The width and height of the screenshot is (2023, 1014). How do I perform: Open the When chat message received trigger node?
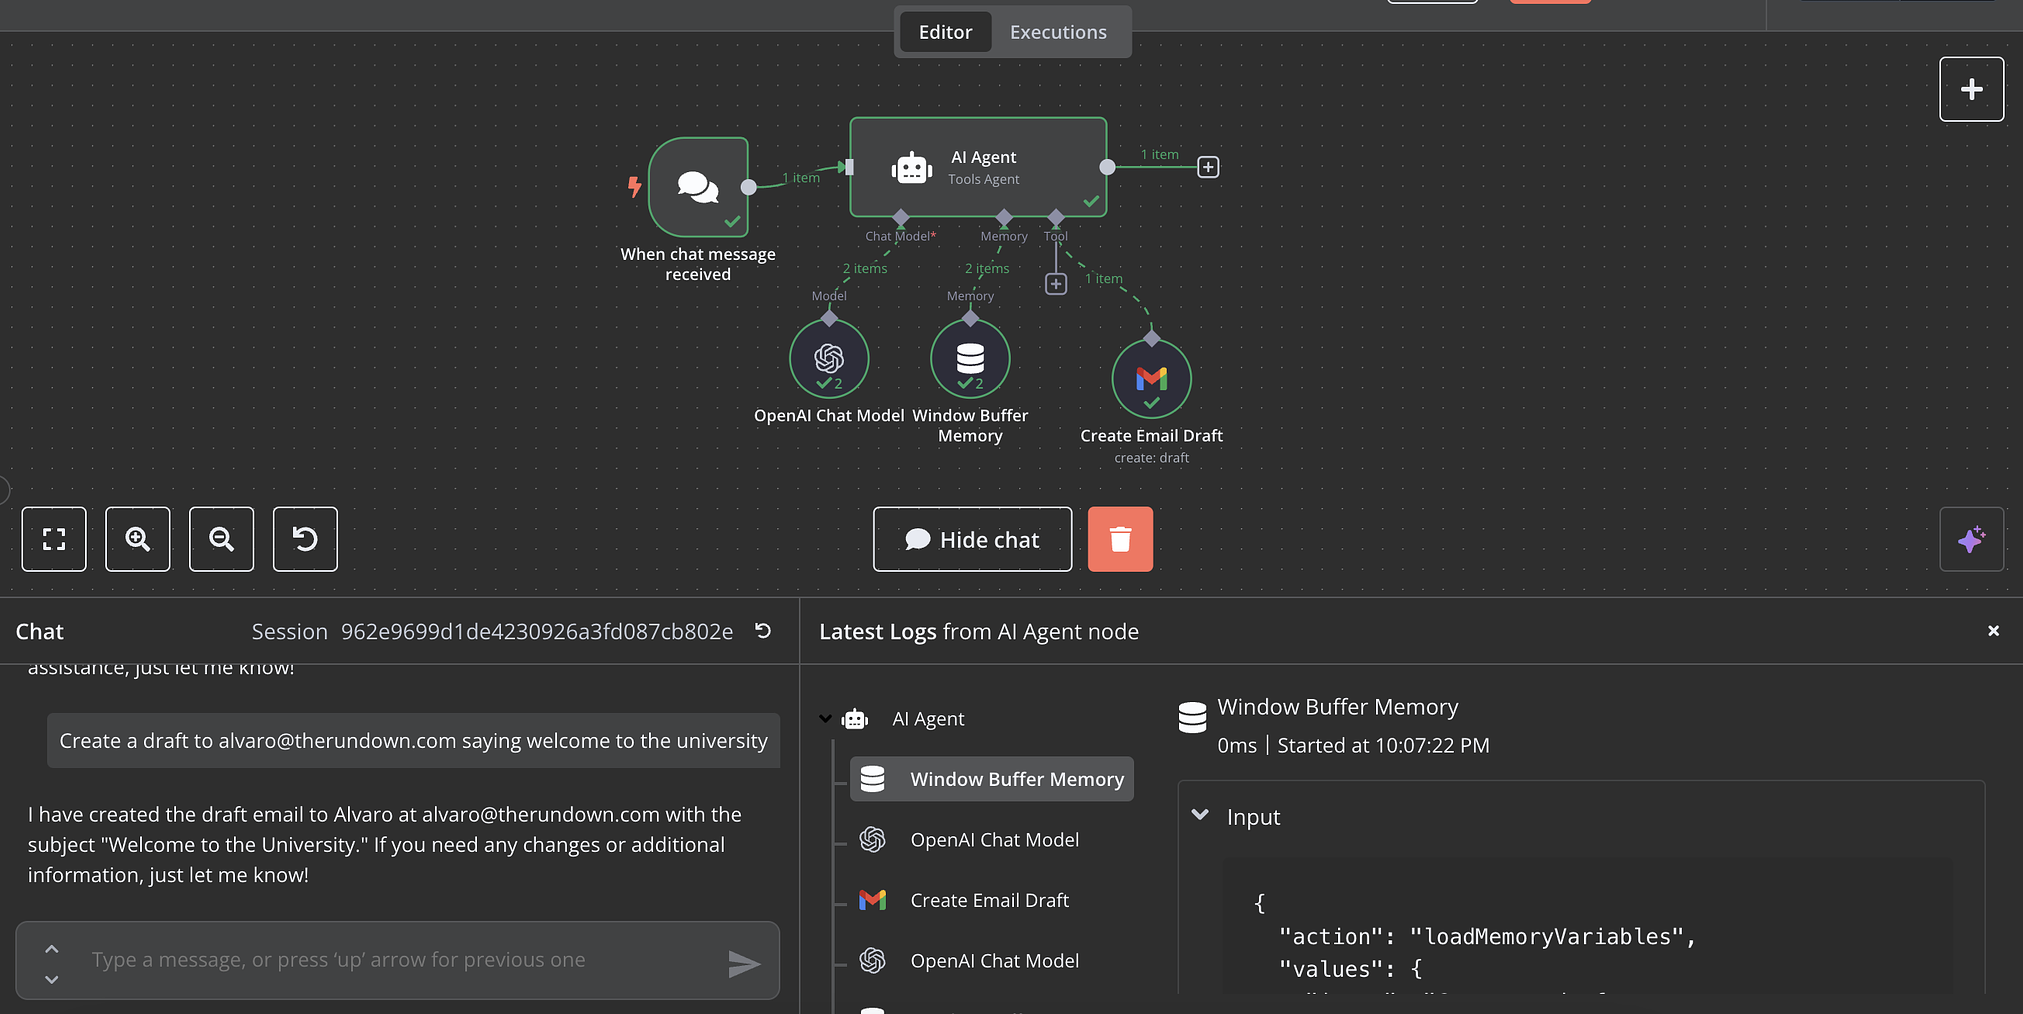click(698, 187)
